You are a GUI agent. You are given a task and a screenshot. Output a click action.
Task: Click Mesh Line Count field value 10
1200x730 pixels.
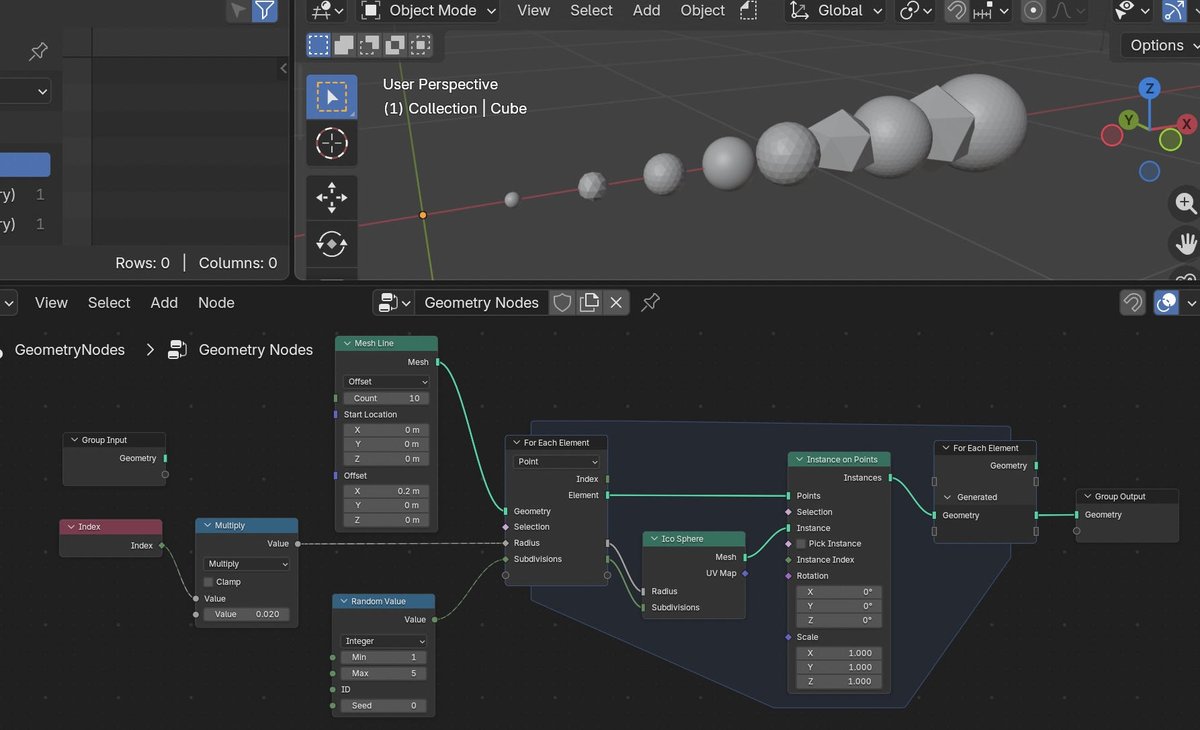387,398
